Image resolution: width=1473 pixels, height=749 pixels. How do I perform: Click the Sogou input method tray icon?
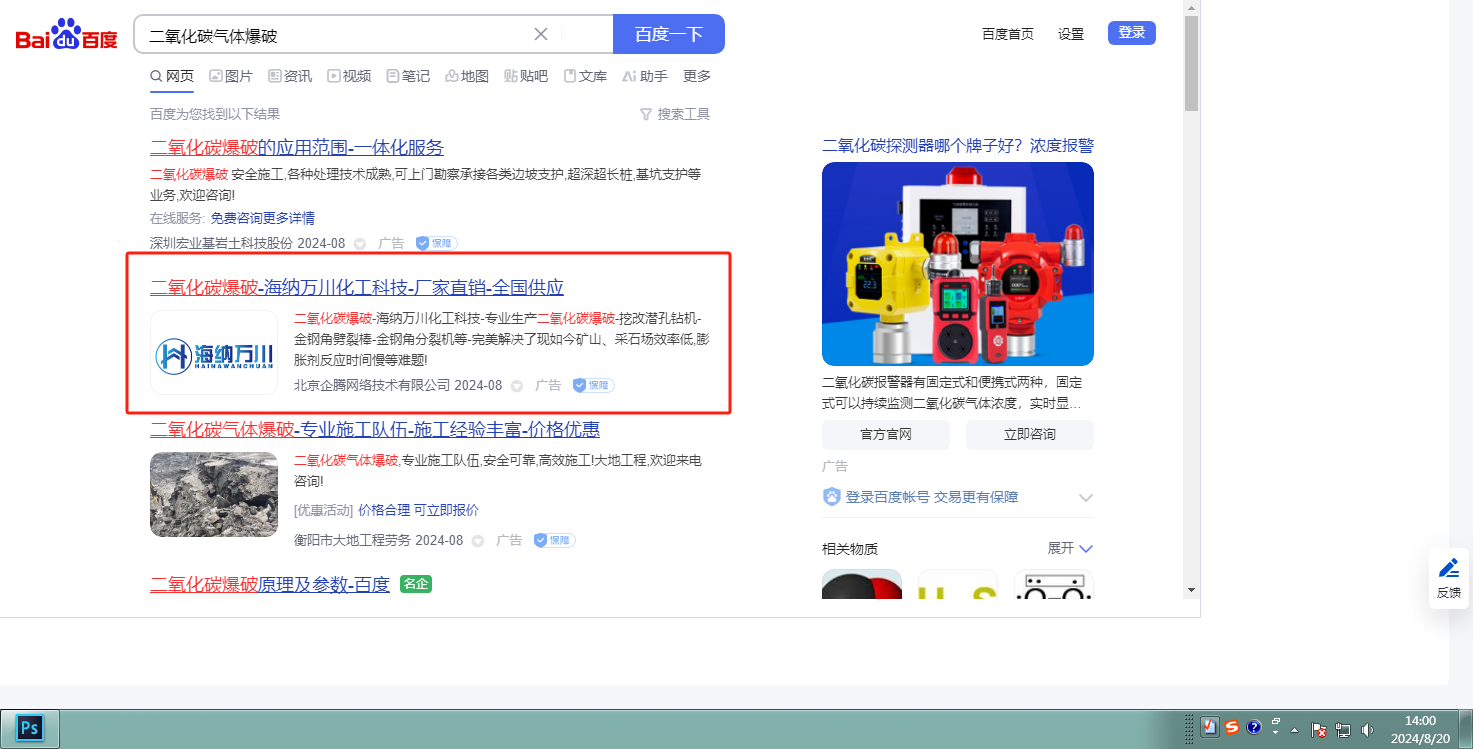pos(1232,728)
